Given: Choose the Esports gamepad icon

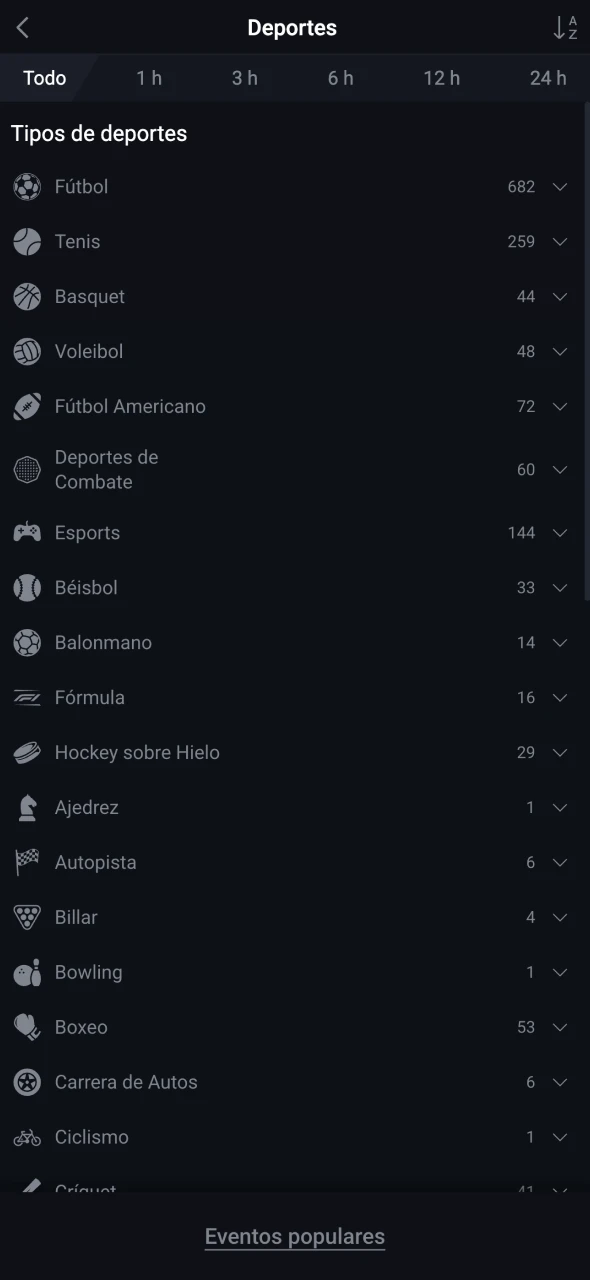Looking at the screenshot, I should (x=27, y=533).
